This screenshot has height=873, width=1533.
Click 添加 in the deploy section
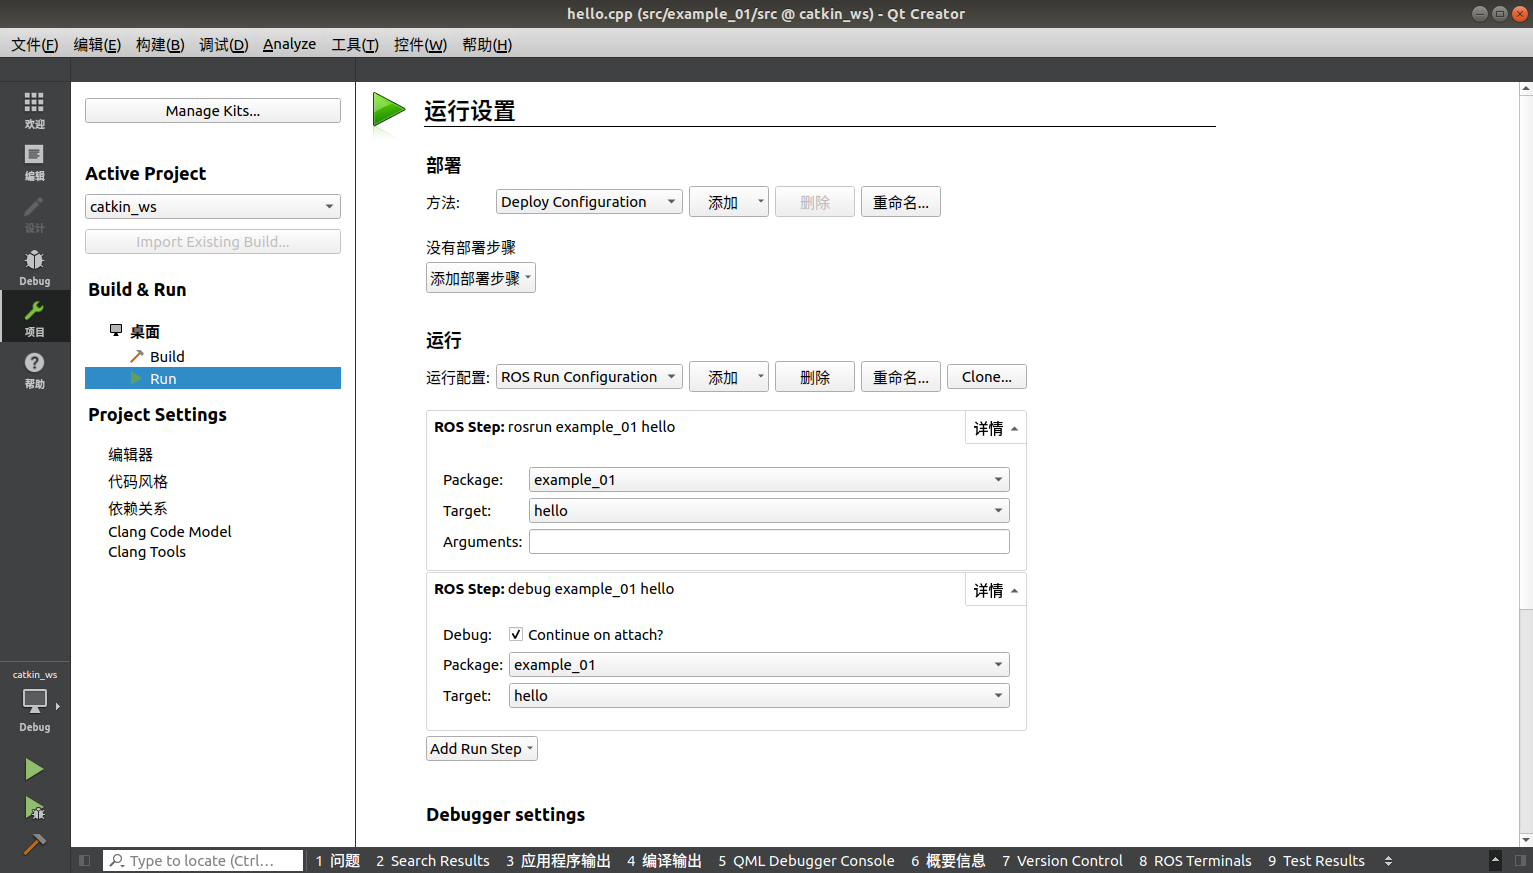(729, 202)
